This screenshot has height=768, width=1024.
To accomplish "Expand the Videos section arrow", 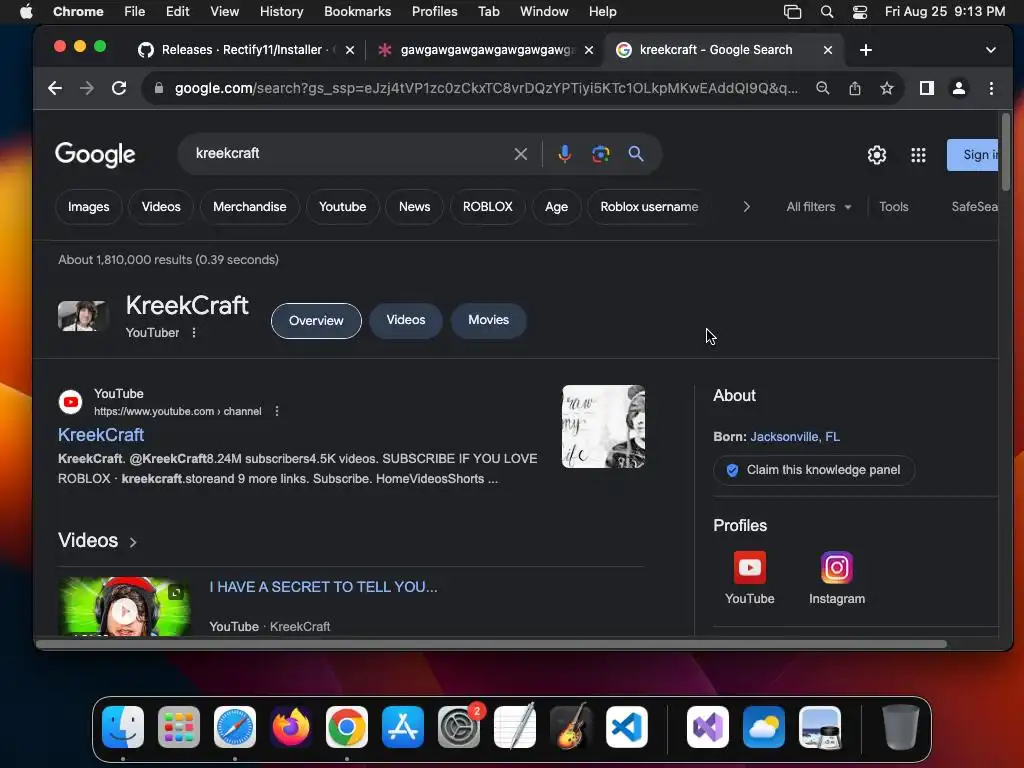I will 133,542.
